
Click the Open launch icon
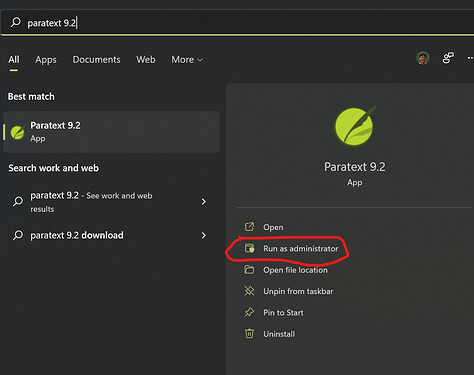[249, 227]
